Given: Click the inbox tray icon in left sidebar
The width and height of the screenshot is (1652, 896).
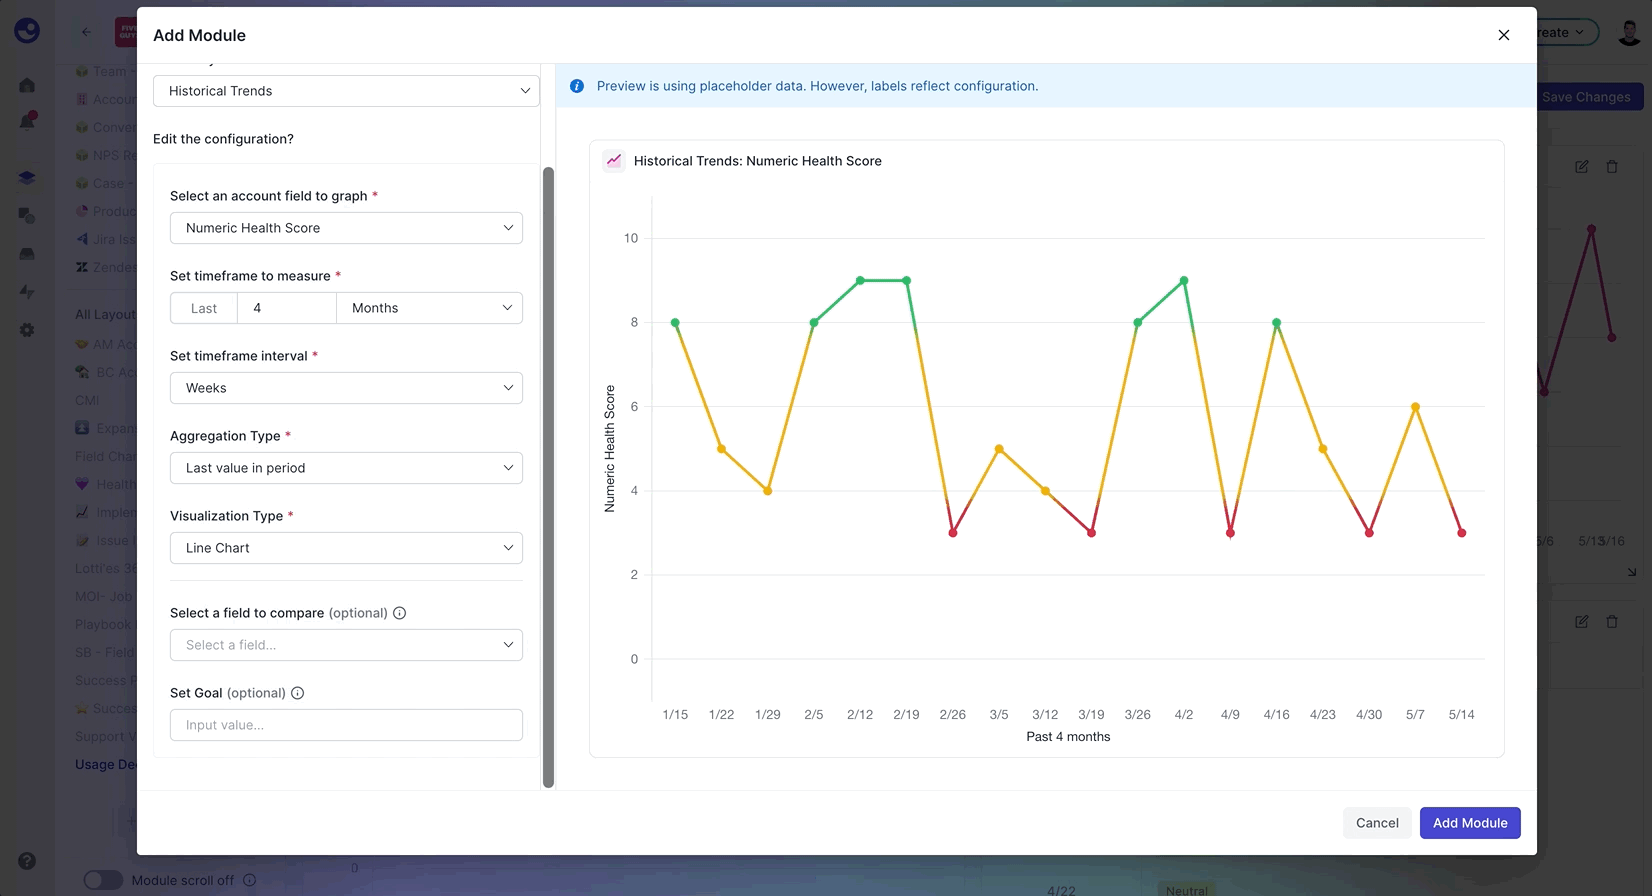Looking at the screenshot, I should pyautogui.click(x=27, y=254).
